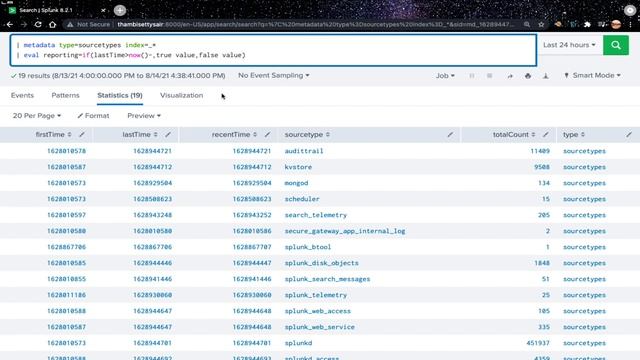Switch to the Patterns tab
640x360 pixels.
point(65,96)
